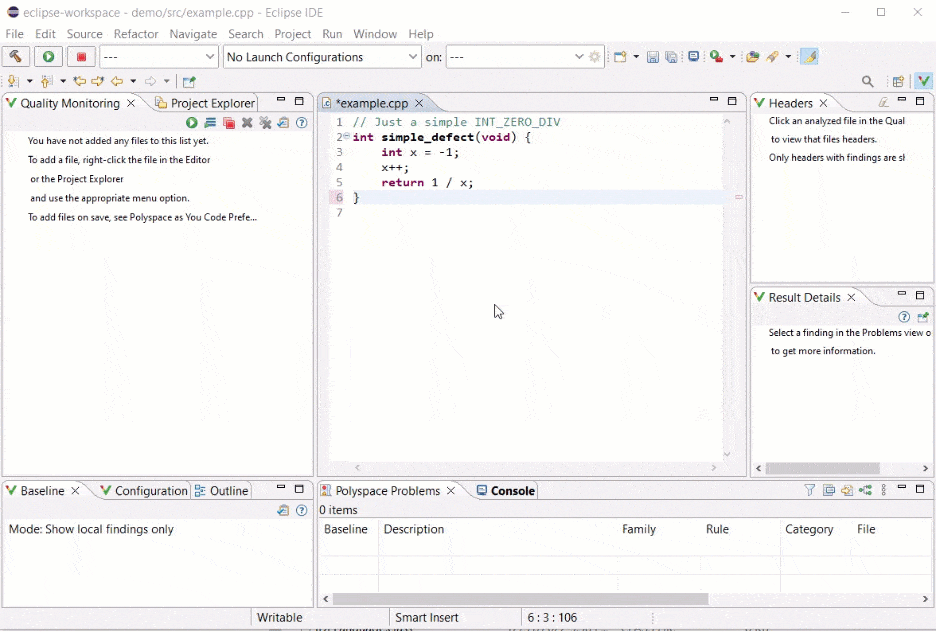Open the No Launch Configurations dropdown
936x632 pixels.
pyautogui.click(x=322, y=57)
